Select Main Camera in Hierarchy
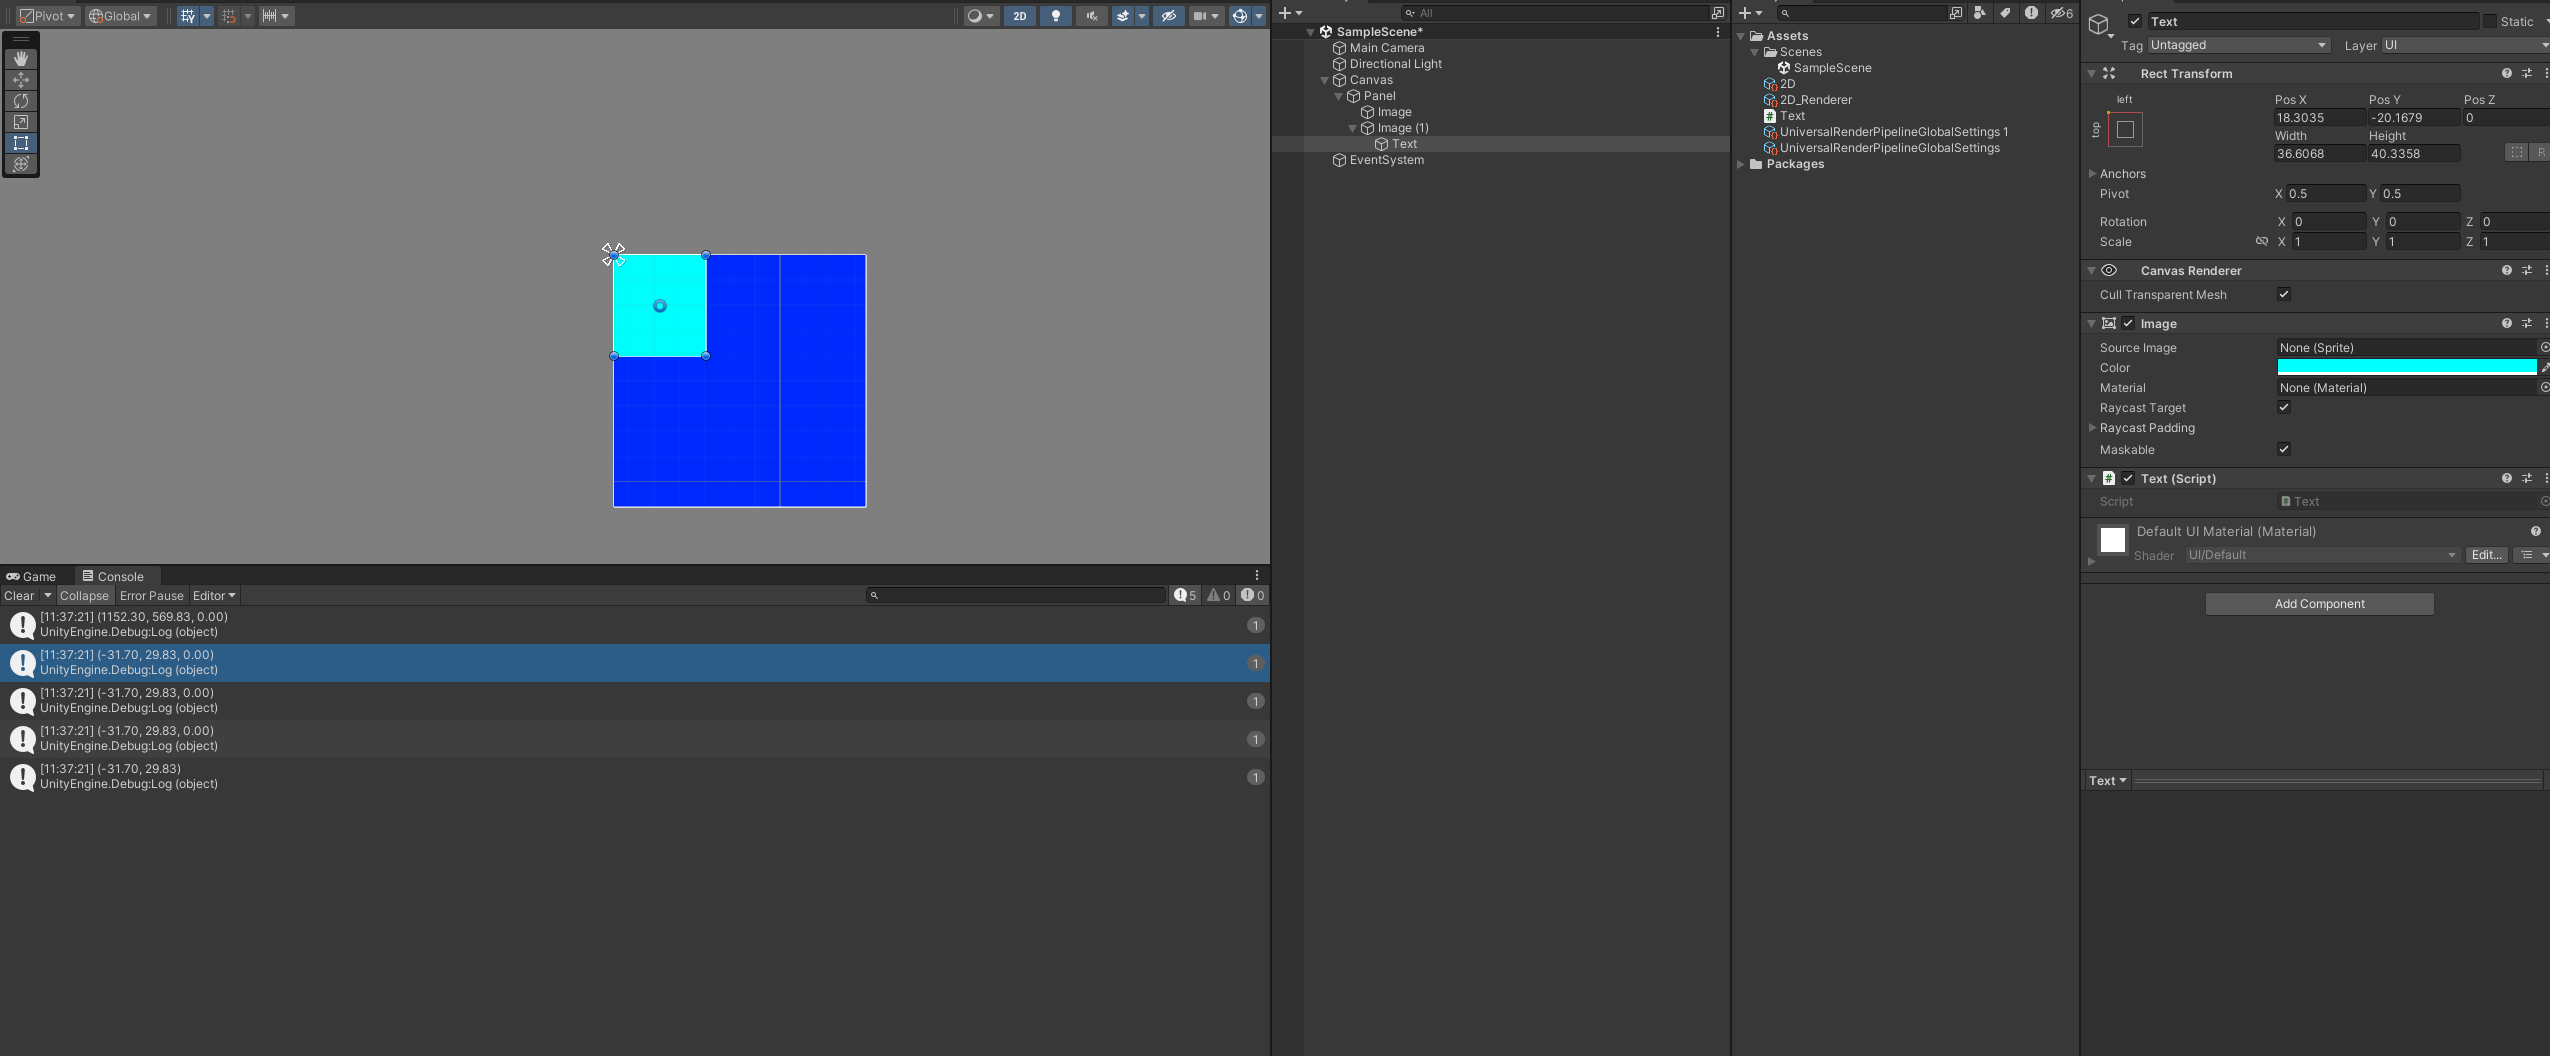Screen dimensions: 2550x1056 [1386, 48]
